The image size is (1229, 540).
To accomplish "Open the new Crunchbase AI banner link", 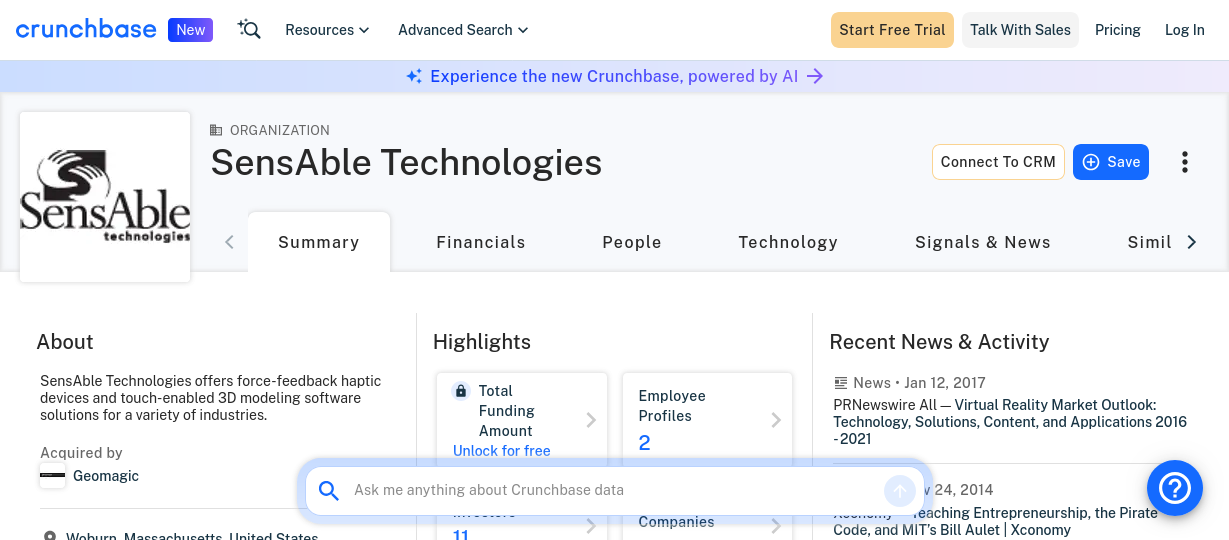I will click(x=614, y=76).
